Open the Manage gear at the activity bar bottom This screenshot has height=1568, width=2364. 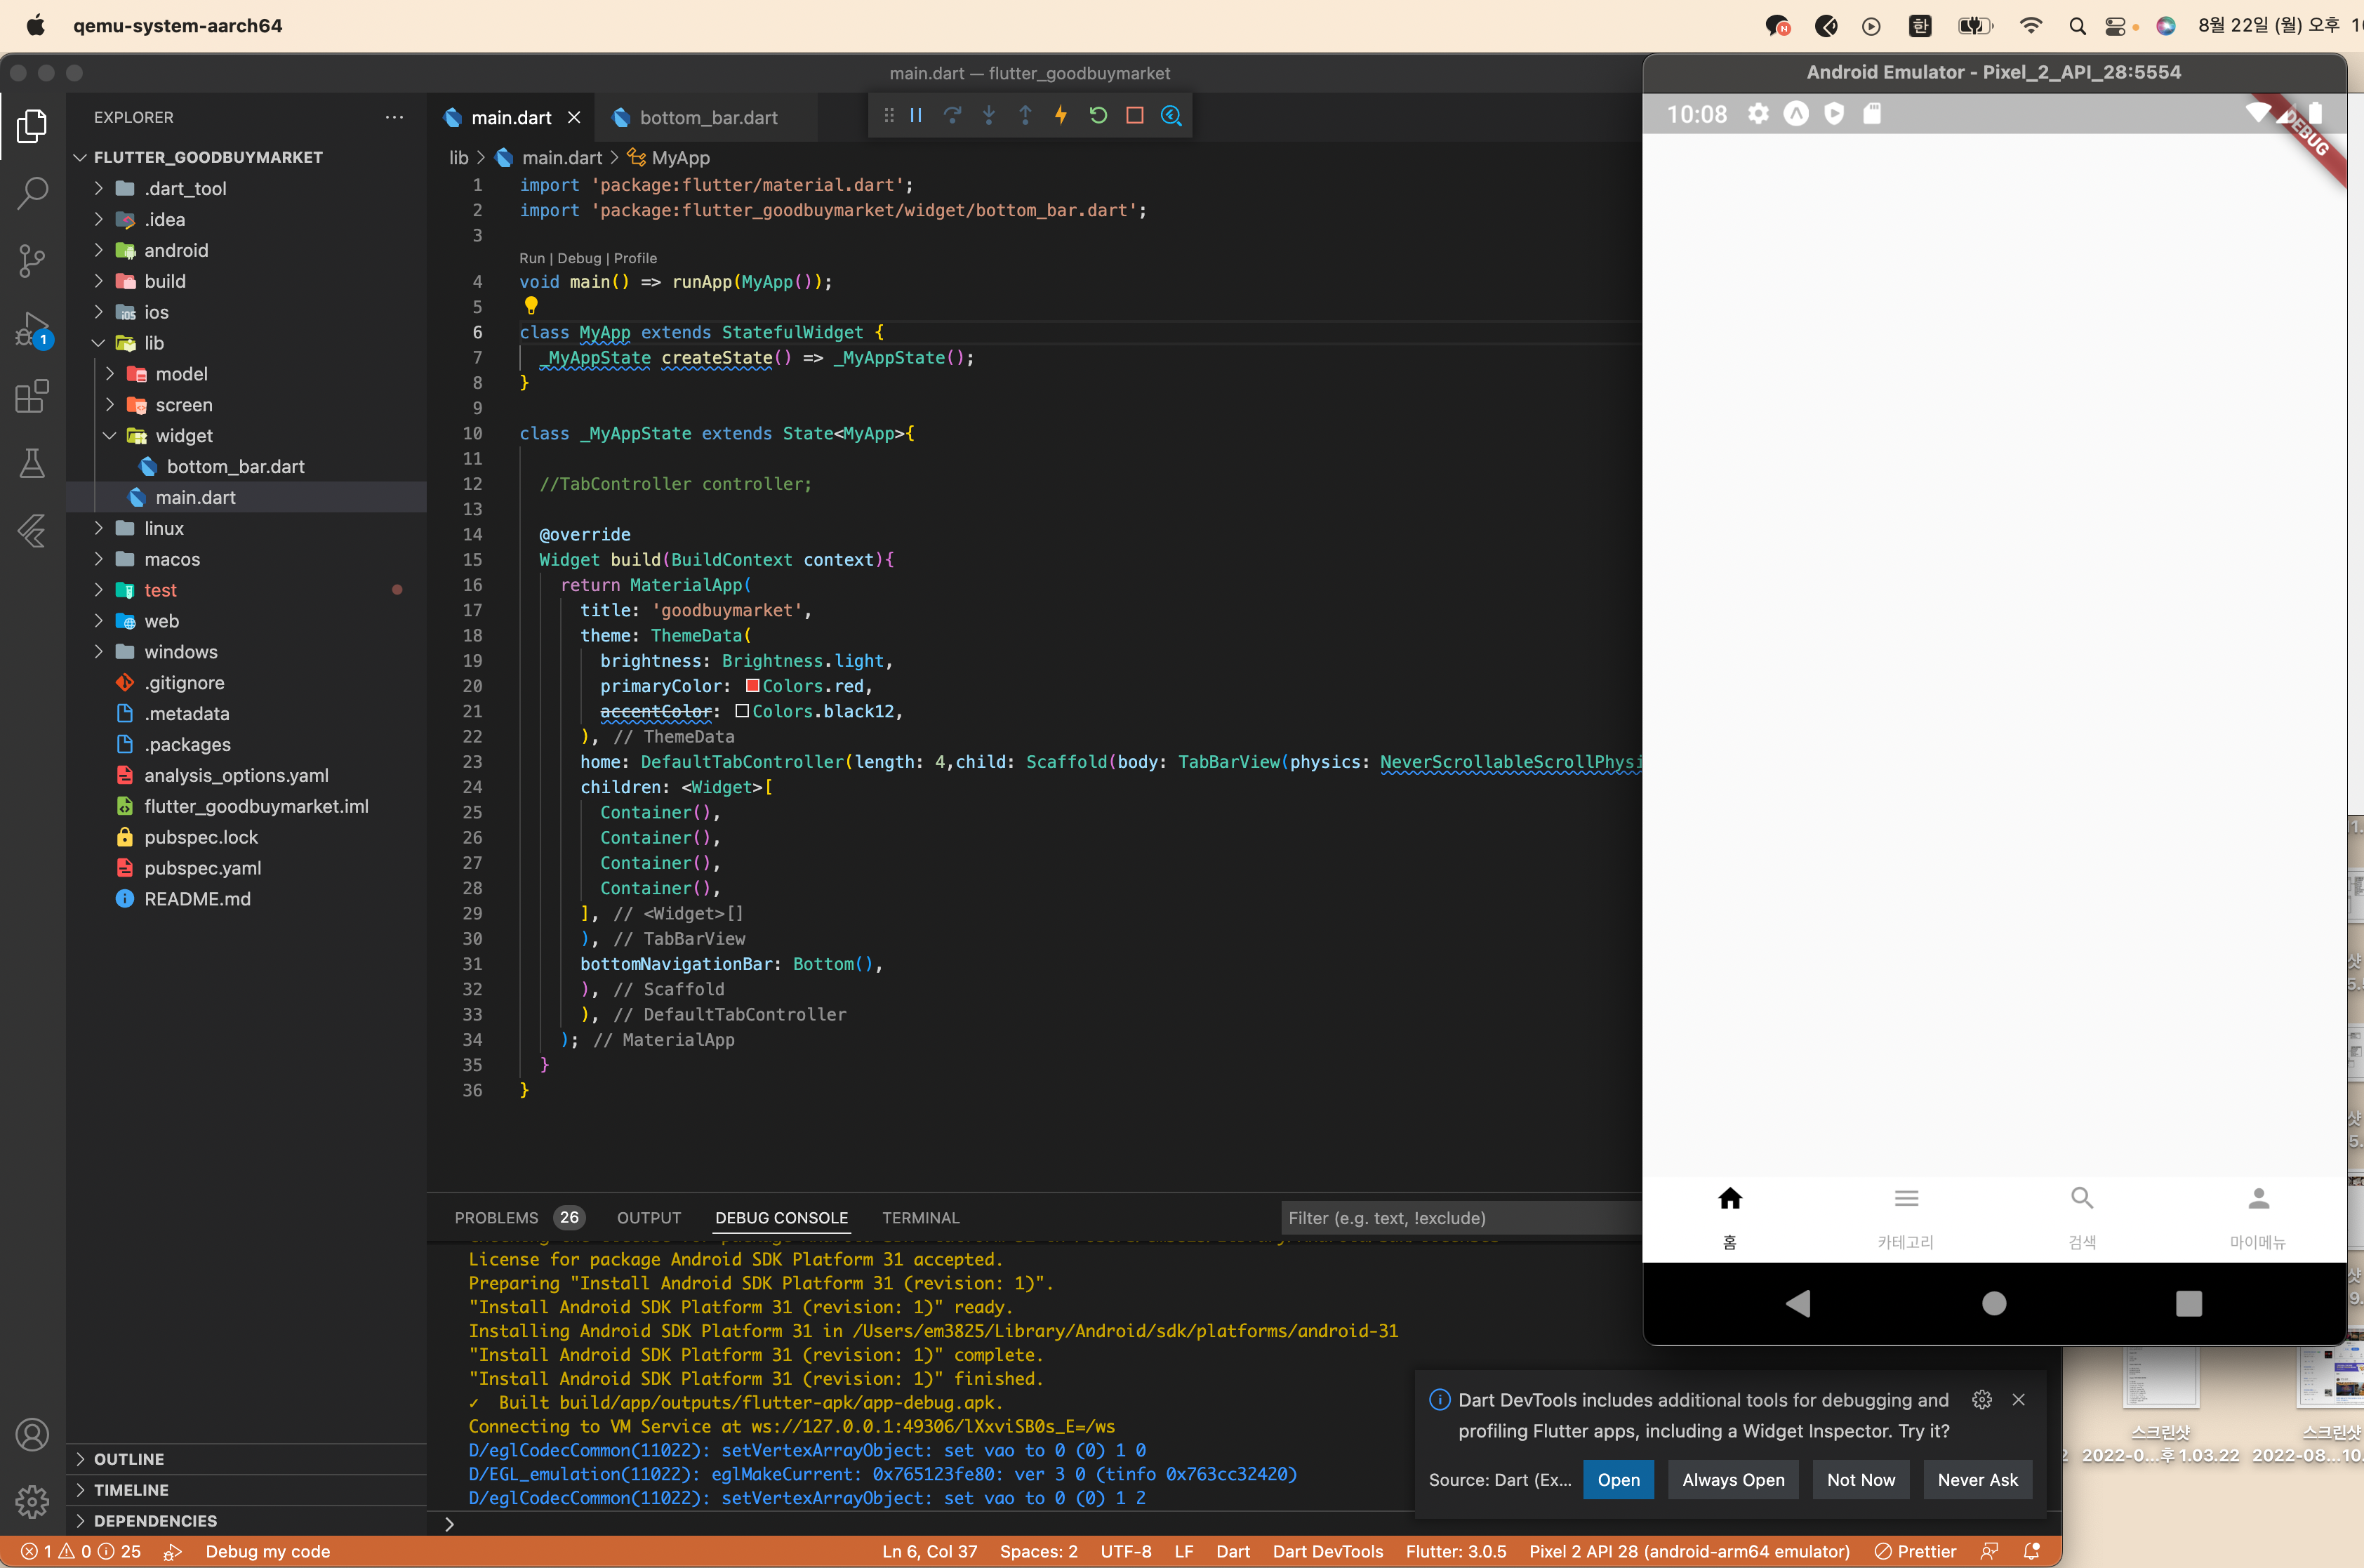32,1500
